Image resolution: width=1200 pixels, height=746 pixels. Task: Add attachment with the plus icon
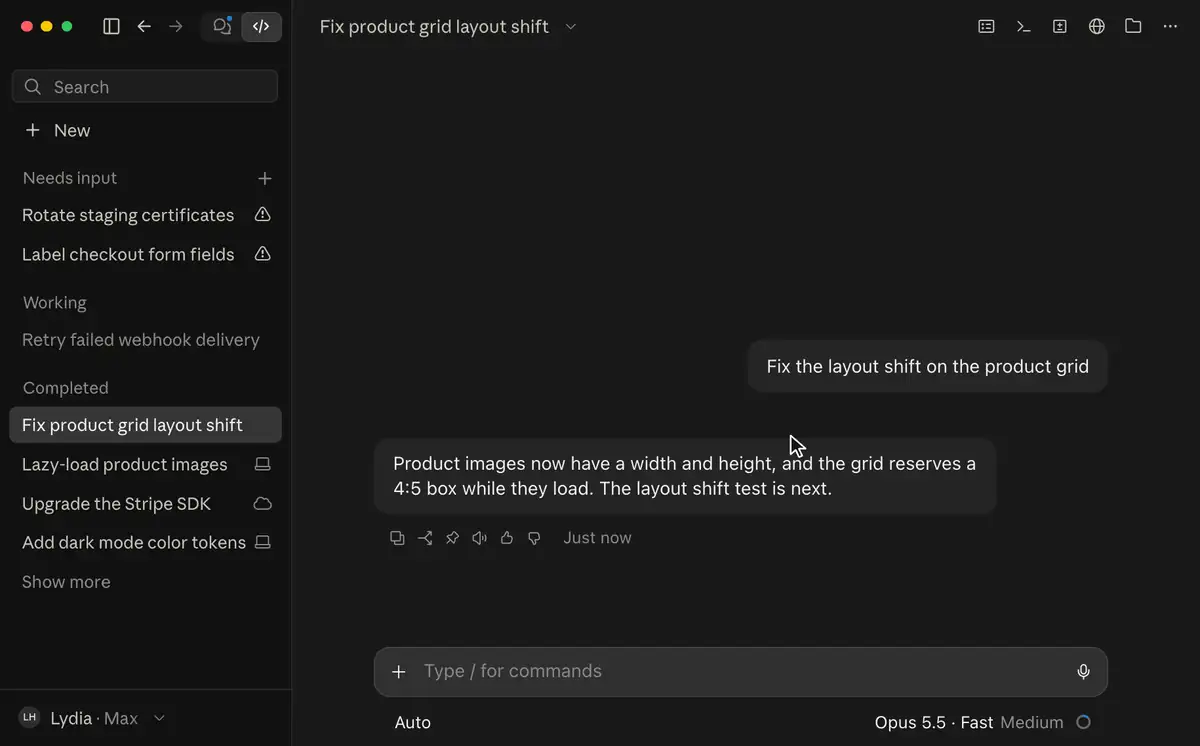point(399,672)
